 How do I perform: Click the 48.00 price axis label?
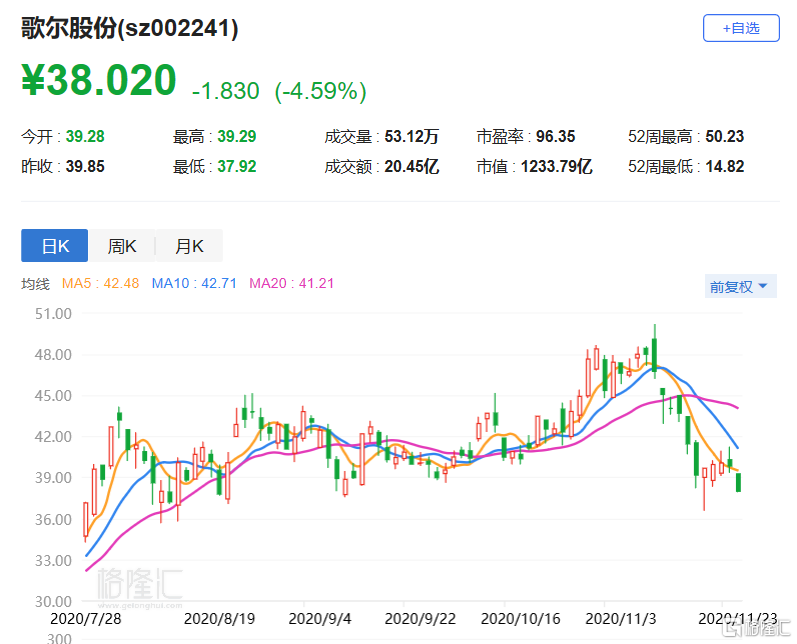pyautogui.click(x=53, y=355)
